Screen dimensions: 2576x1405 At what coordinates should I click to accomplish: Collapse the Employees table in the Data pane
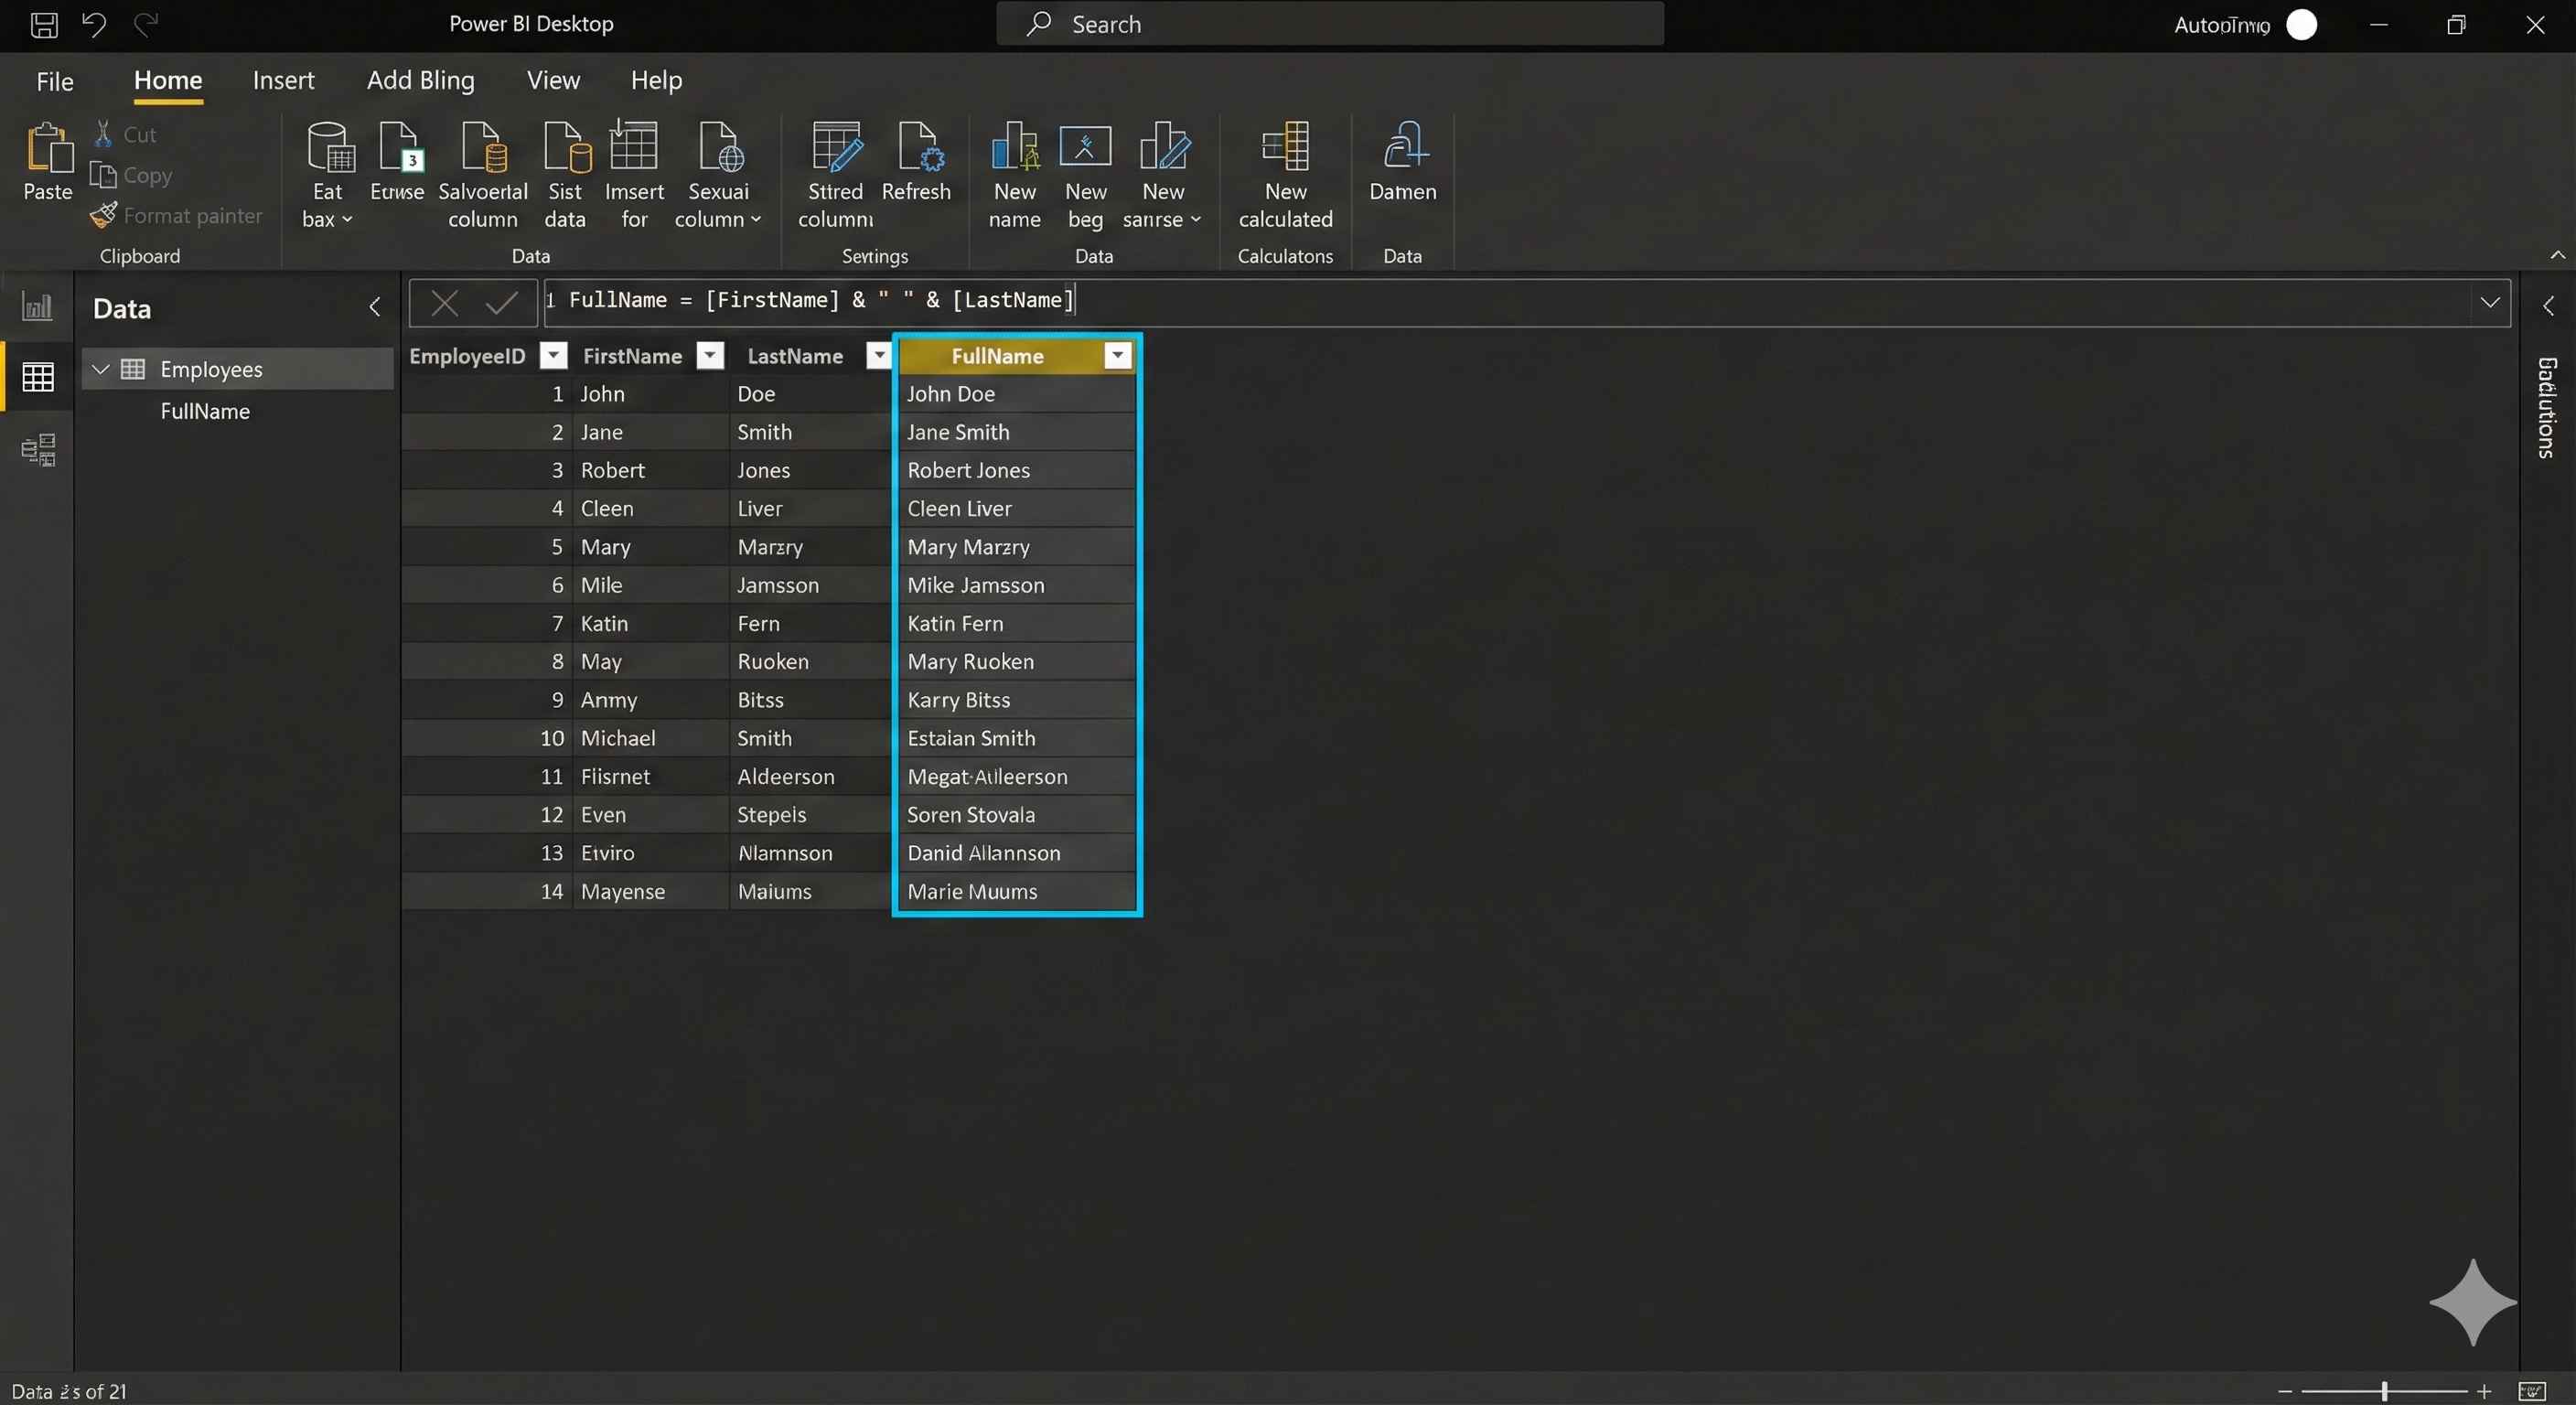point(100,368)
